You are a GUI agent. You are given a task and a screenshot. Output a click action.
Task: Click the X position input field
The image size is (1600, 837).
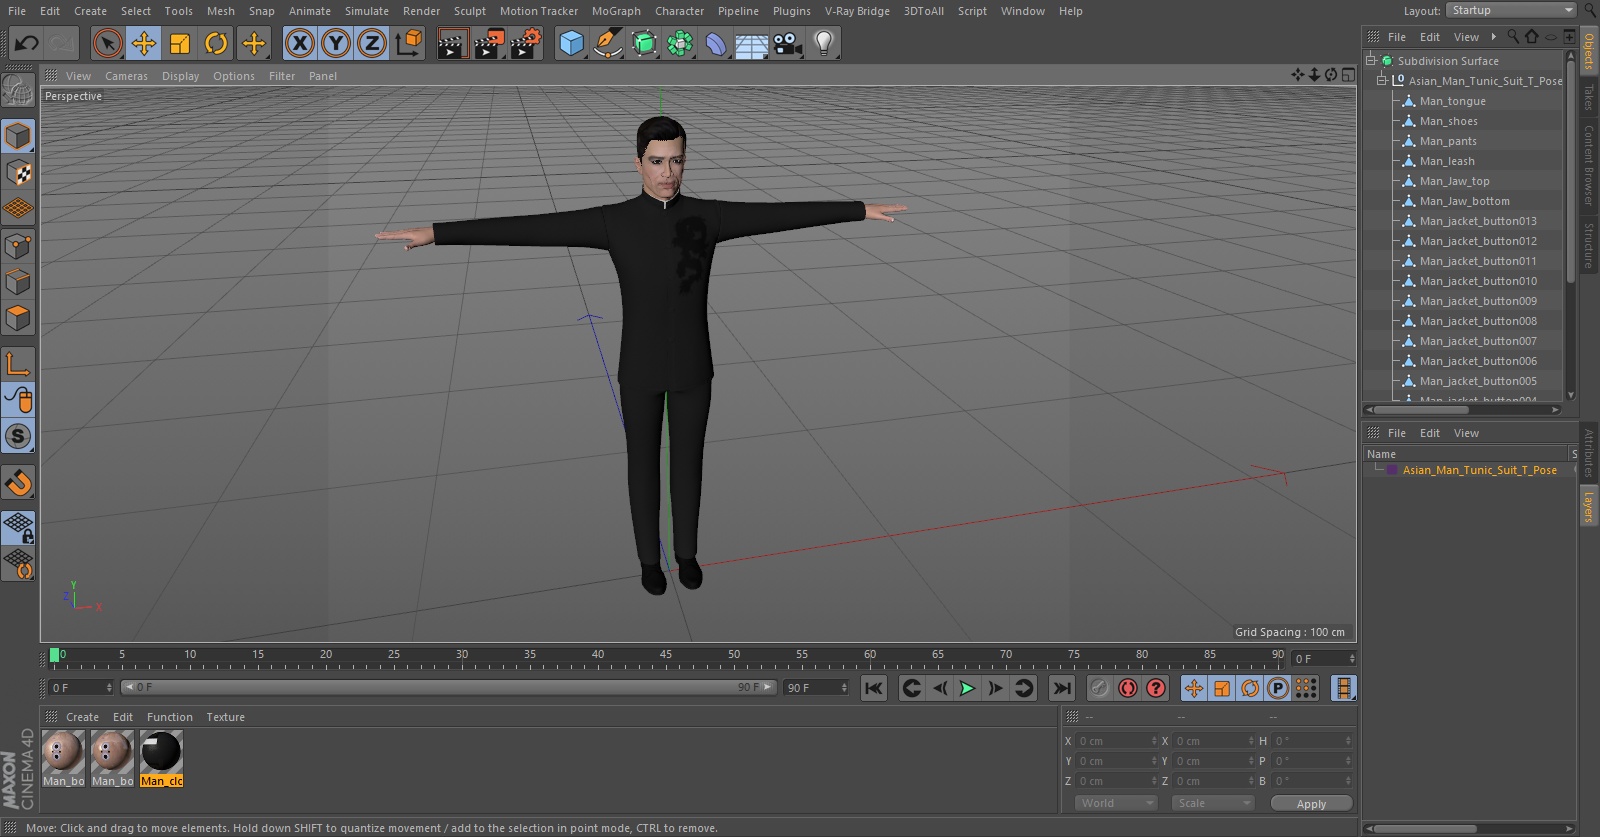(x=1116, y=741)
